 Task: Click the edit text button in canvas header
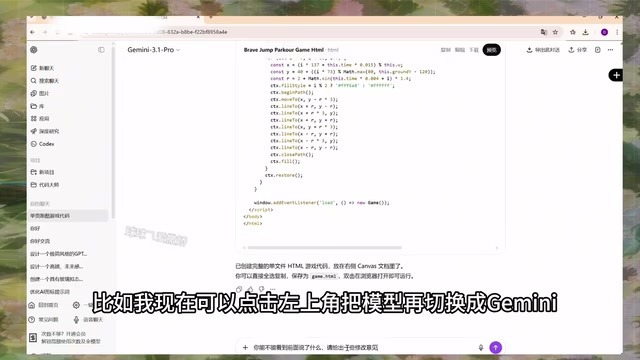tap(460, 50)
